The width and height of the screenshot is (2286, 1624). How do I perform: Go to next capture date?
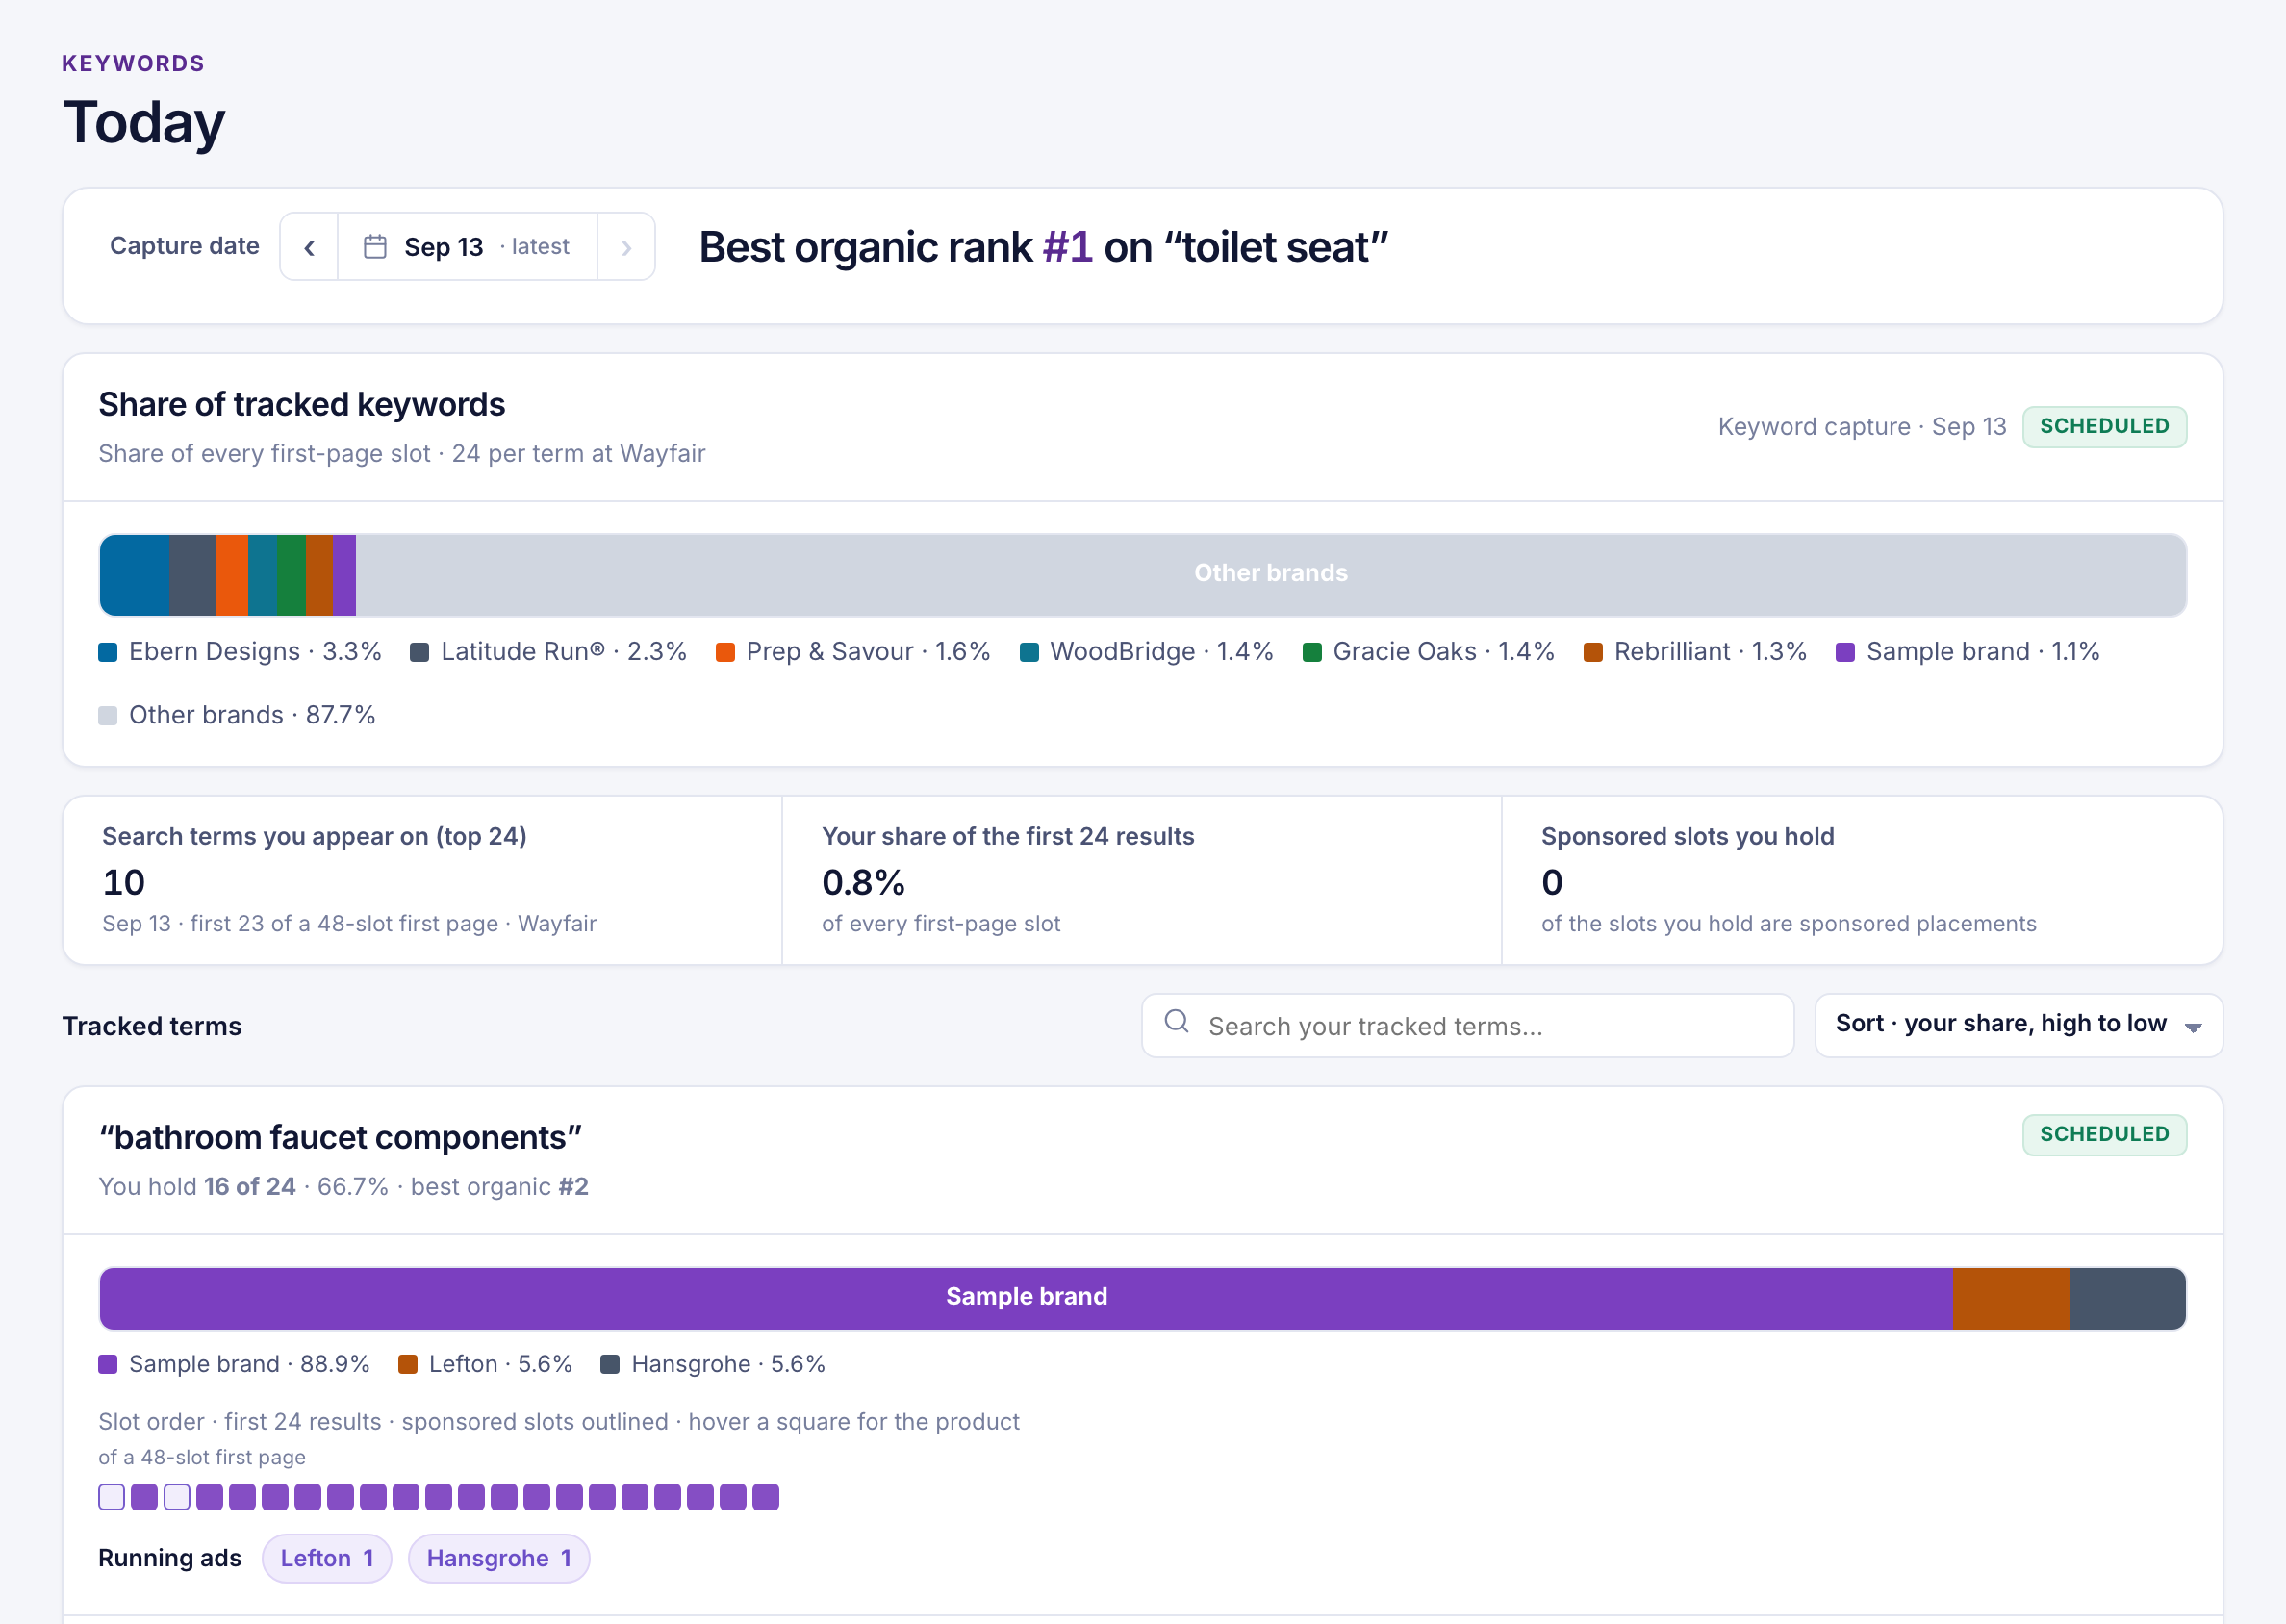coord(626,247)
